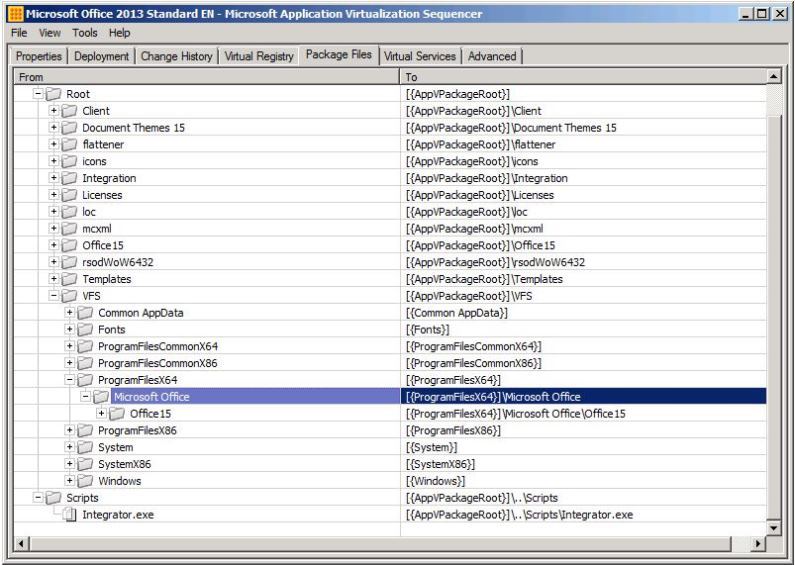Image resolution: width=795 pixels, height=565 pixels.
Task: Expand the Windows folder node
Action: tap(69, 480)
